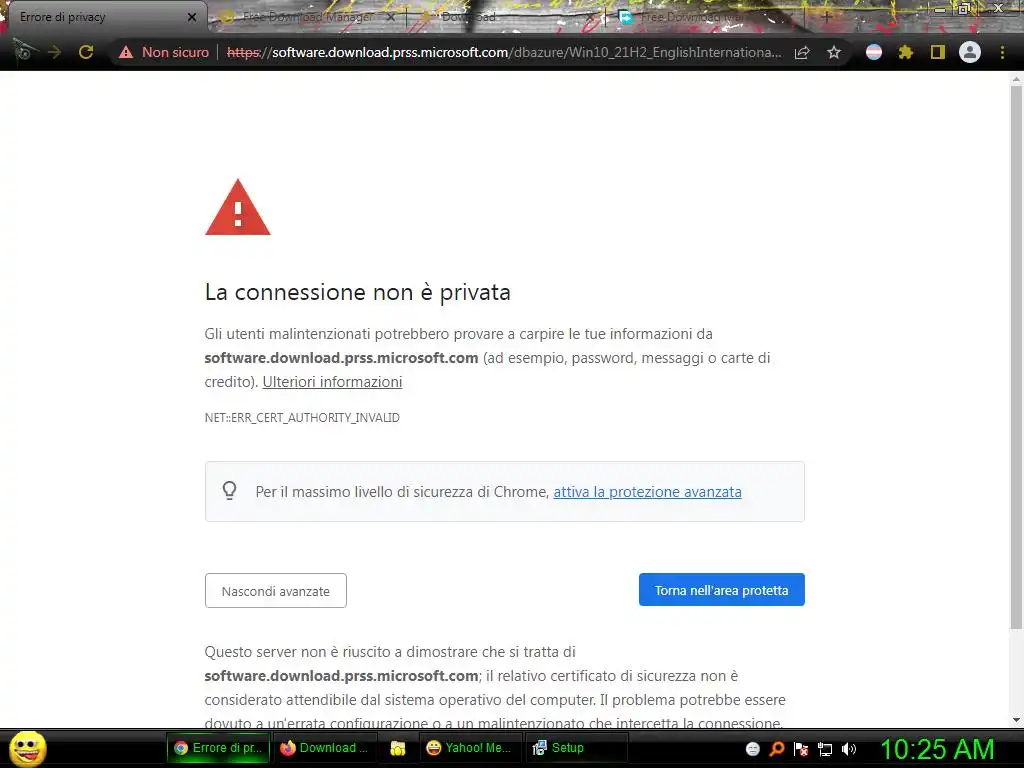
Task: Click the share page icon in address bar
Action: coord(802,53)
